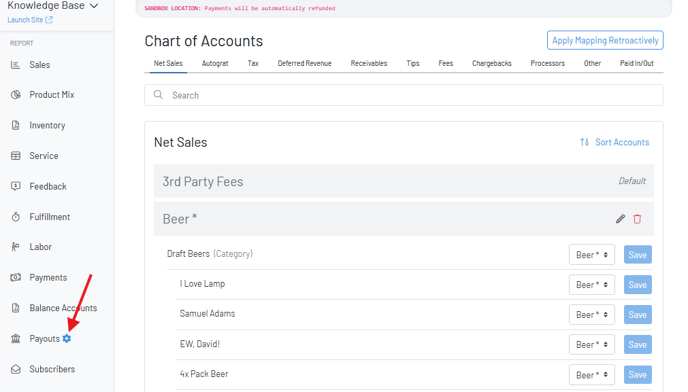Open account dropdown for I Love Lamp
This screenshot has width=688, height=392.
click(591, 284)
